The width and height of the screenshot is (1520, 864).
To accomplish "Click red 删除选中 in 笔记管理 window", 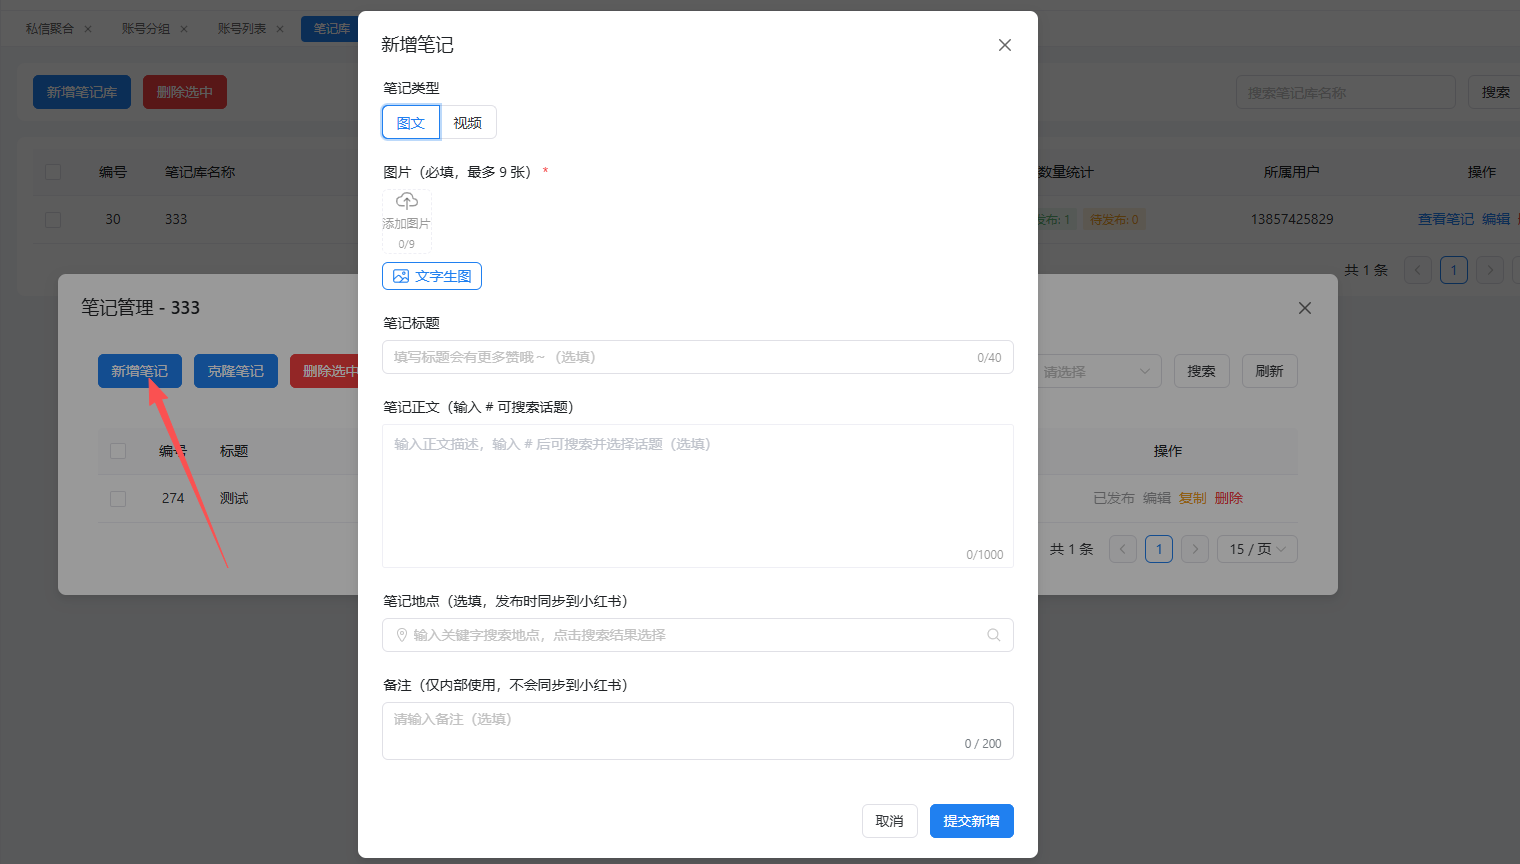I will click(325, 371).
